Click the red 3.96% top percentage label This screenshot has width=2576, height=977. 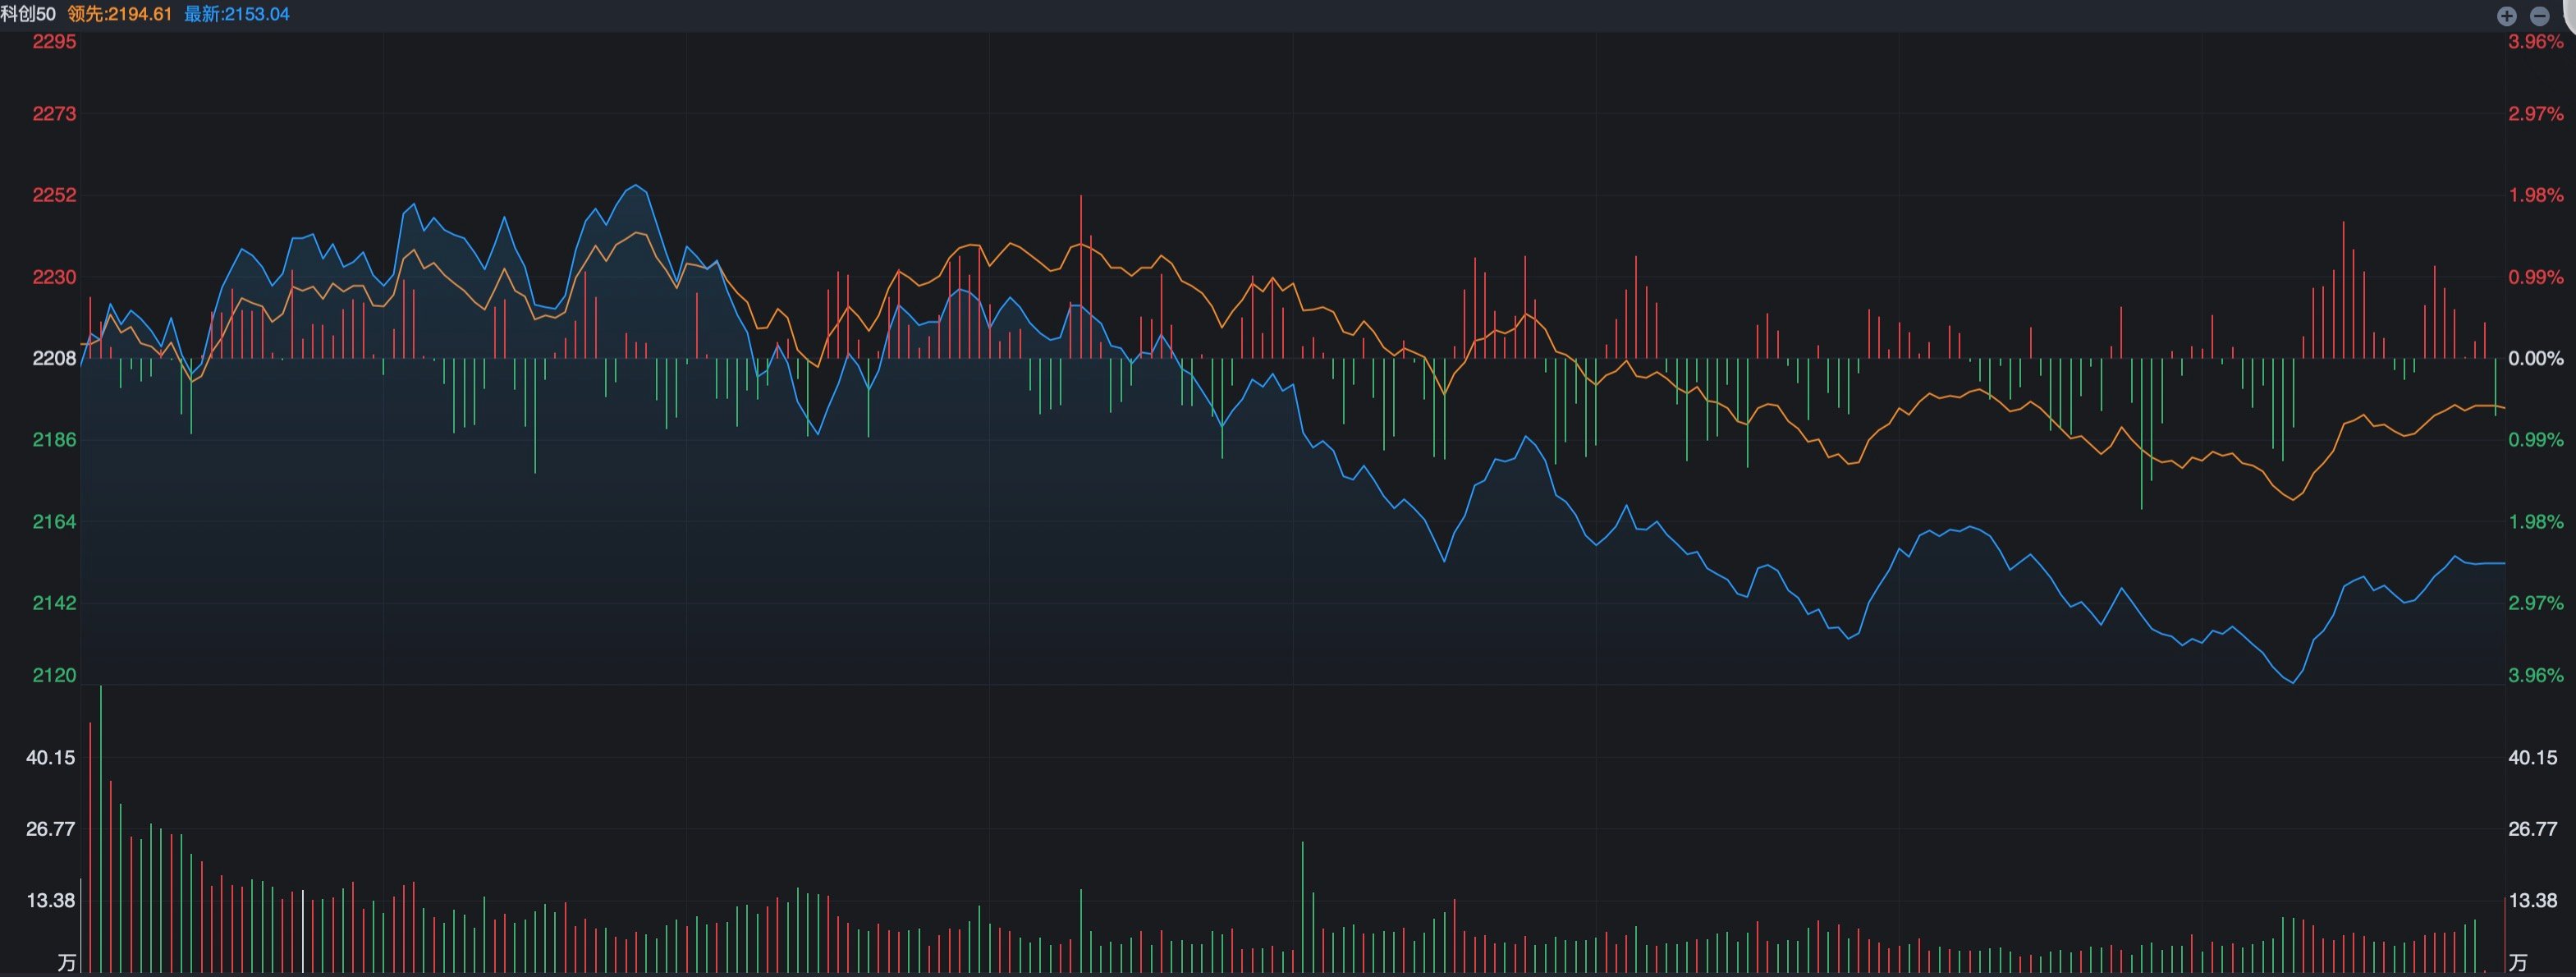(x=2536, y=42)
